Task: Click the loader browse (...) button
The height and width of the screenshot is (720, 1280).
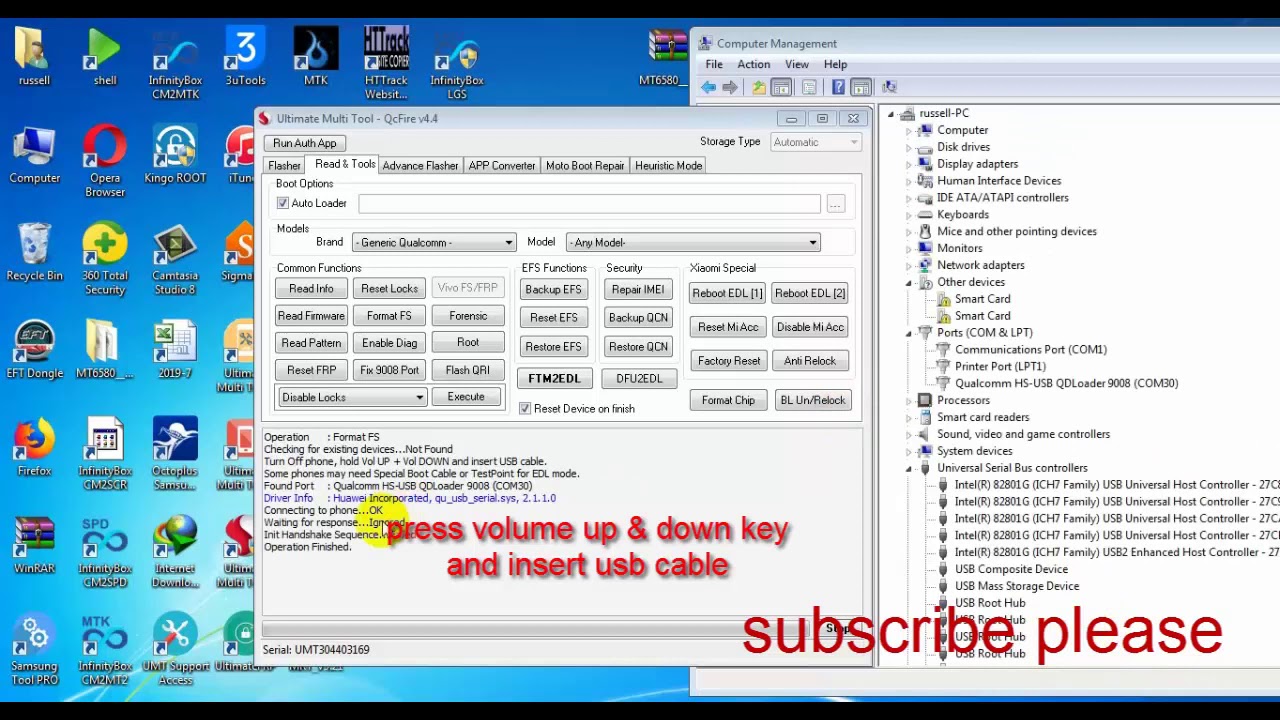Action: [x=835, y=204]
